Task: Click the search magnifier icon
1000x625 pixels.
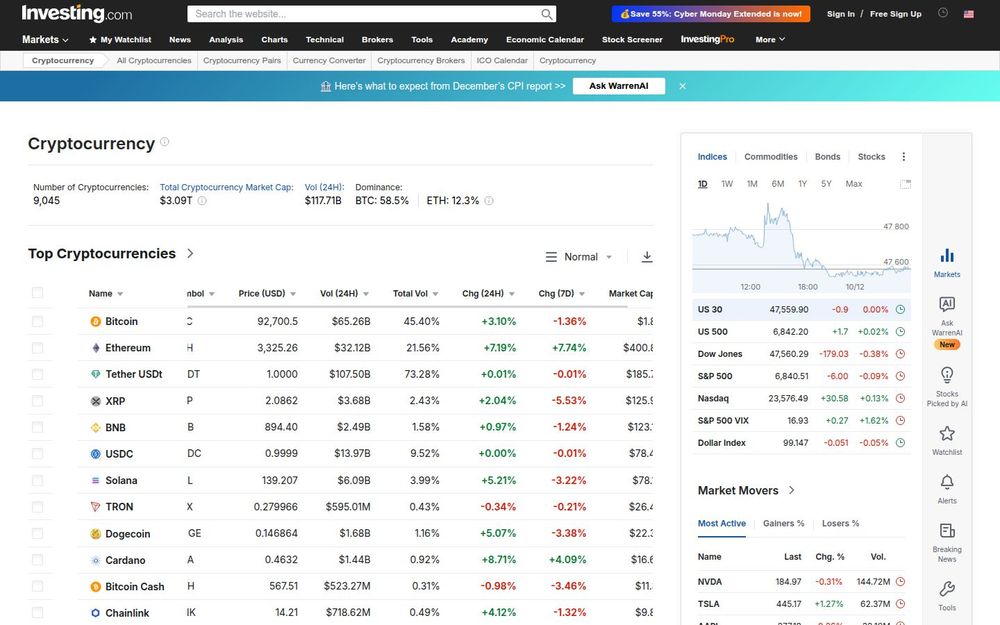Action: click(547, 14)
